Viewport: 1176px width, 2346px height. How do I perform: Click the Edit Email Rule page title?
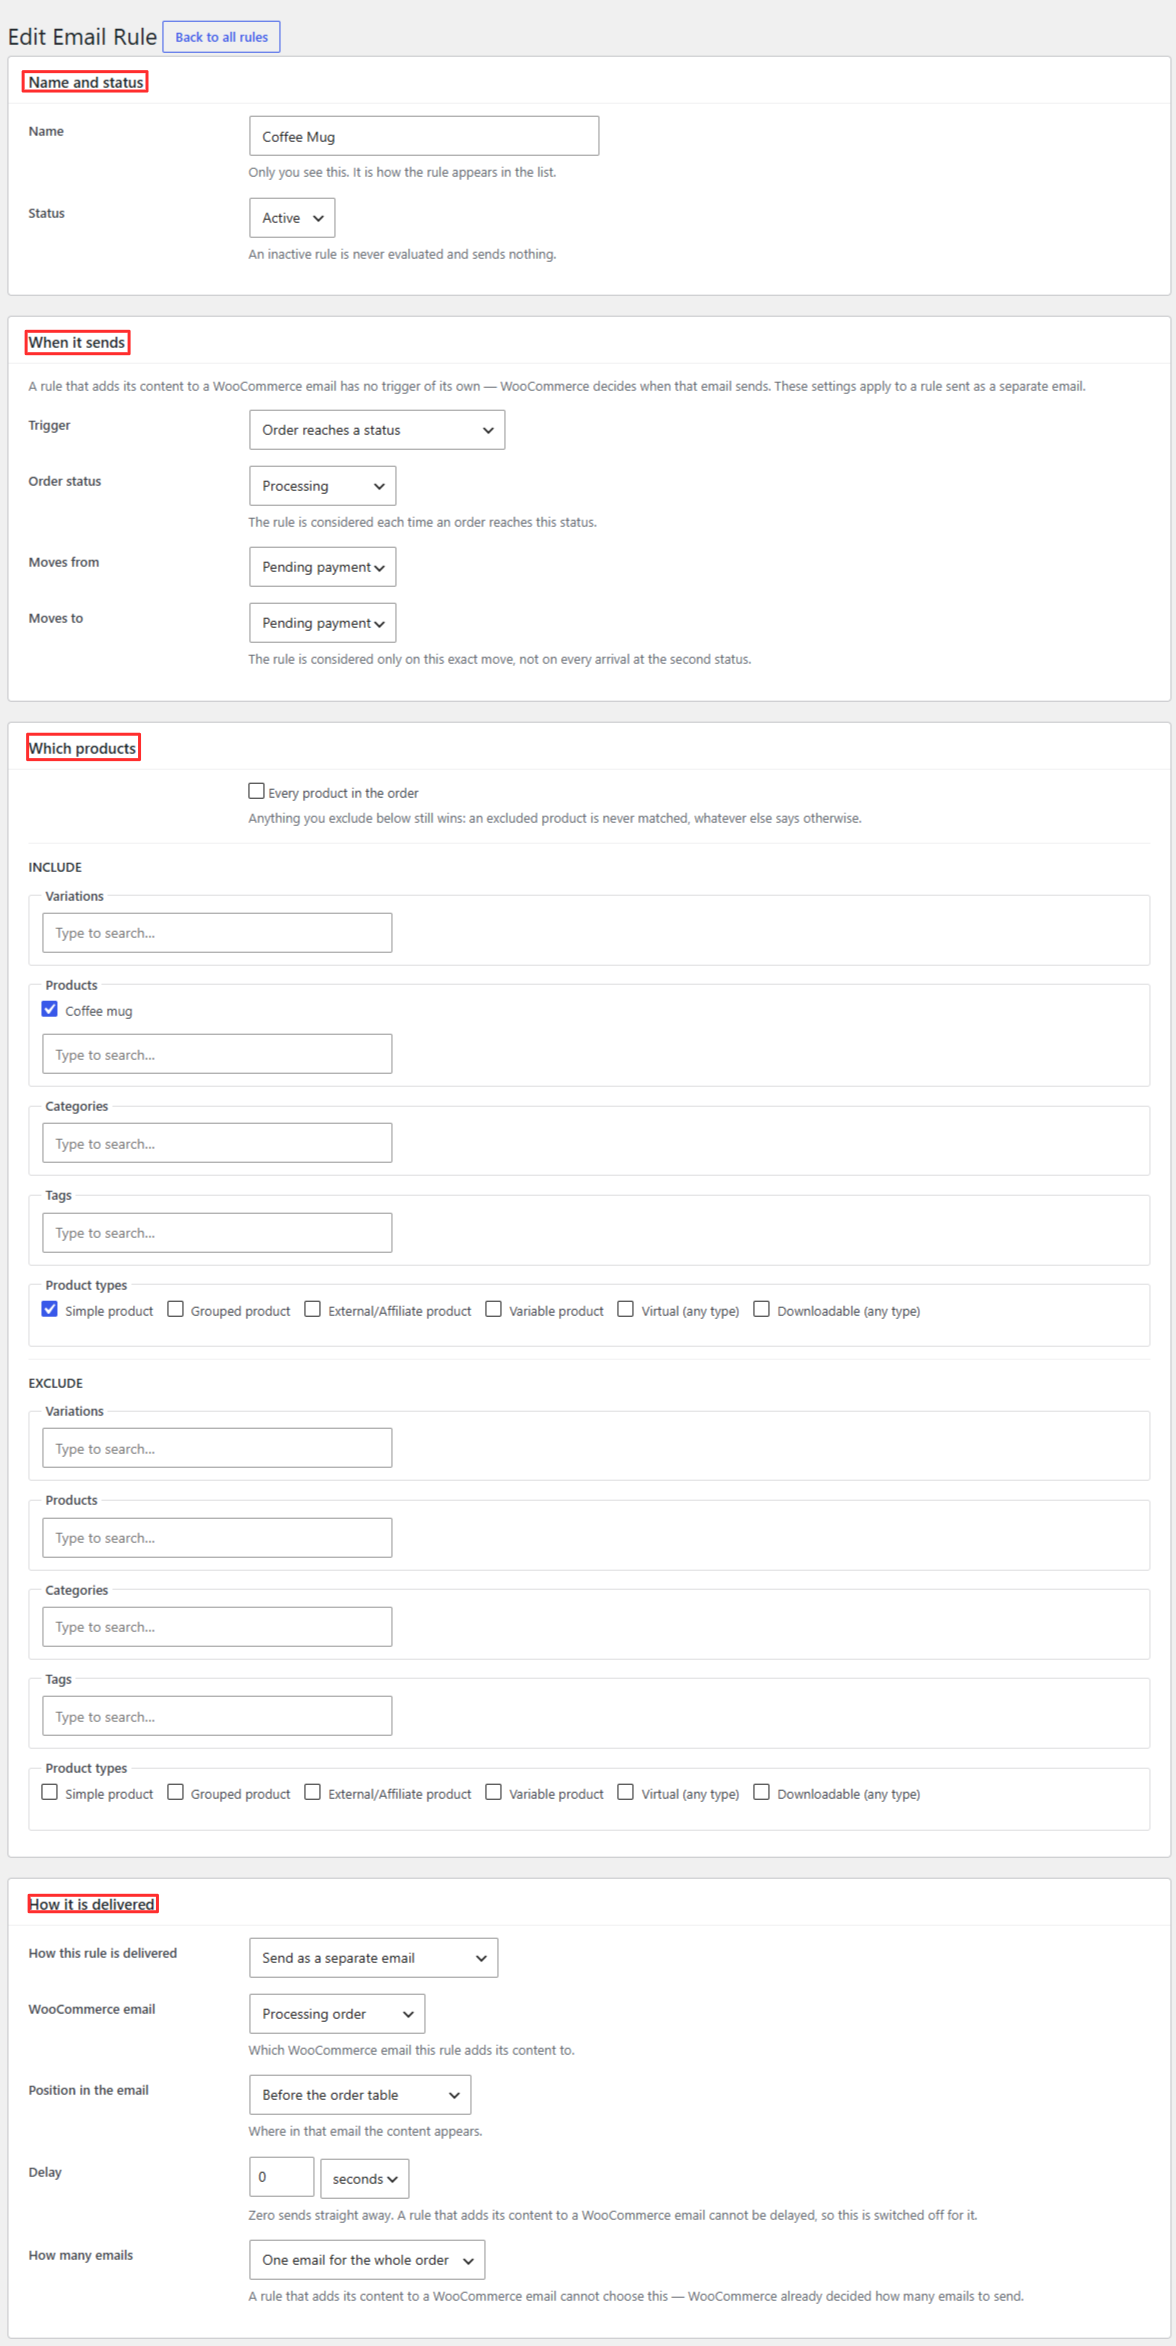82,37
